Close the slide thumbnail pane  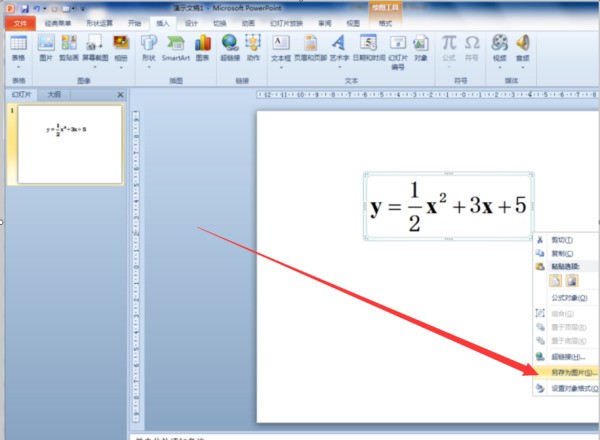(x=120, y=94)
